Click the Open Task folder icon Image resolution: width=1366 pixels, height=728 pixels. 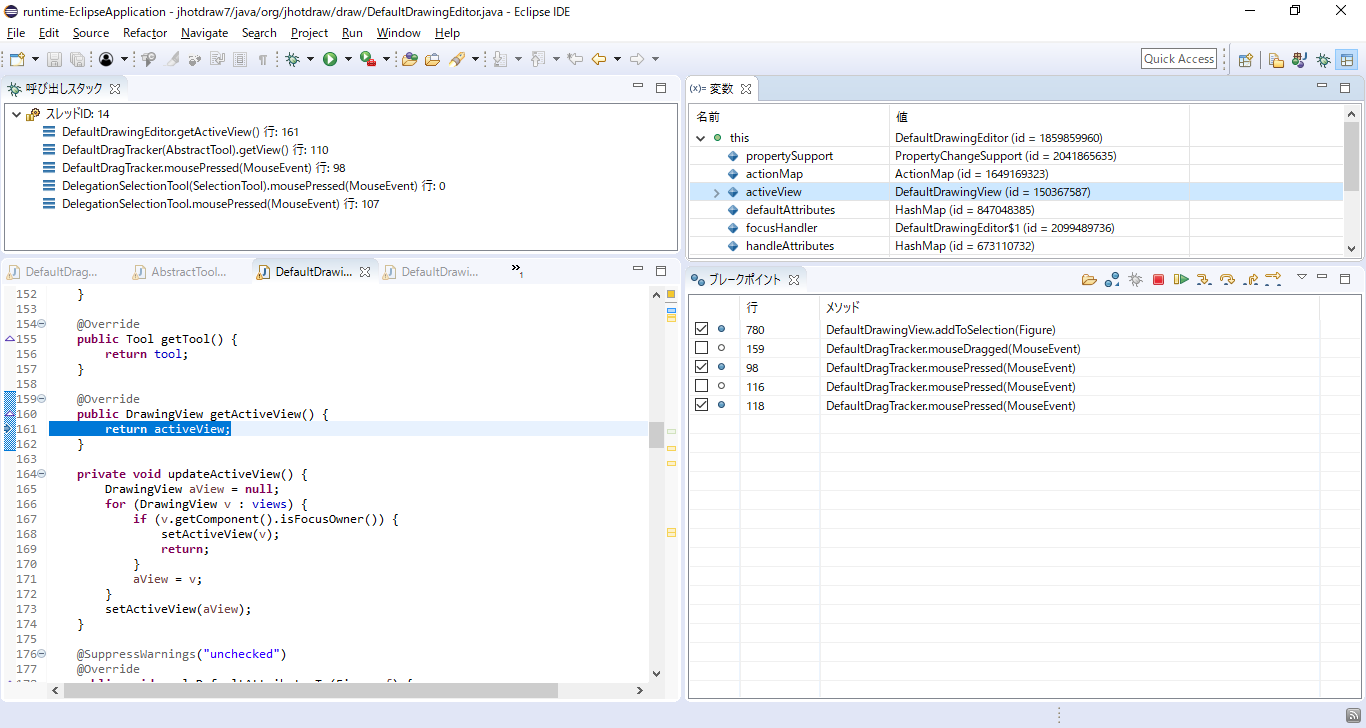pyautogui.click(x=432, y=59)
